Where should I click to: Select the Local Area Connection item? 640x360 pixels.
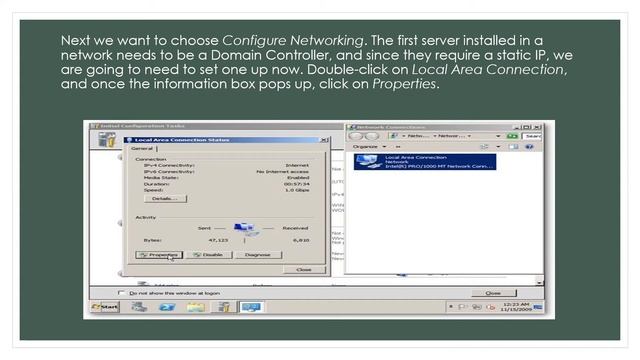425,162
